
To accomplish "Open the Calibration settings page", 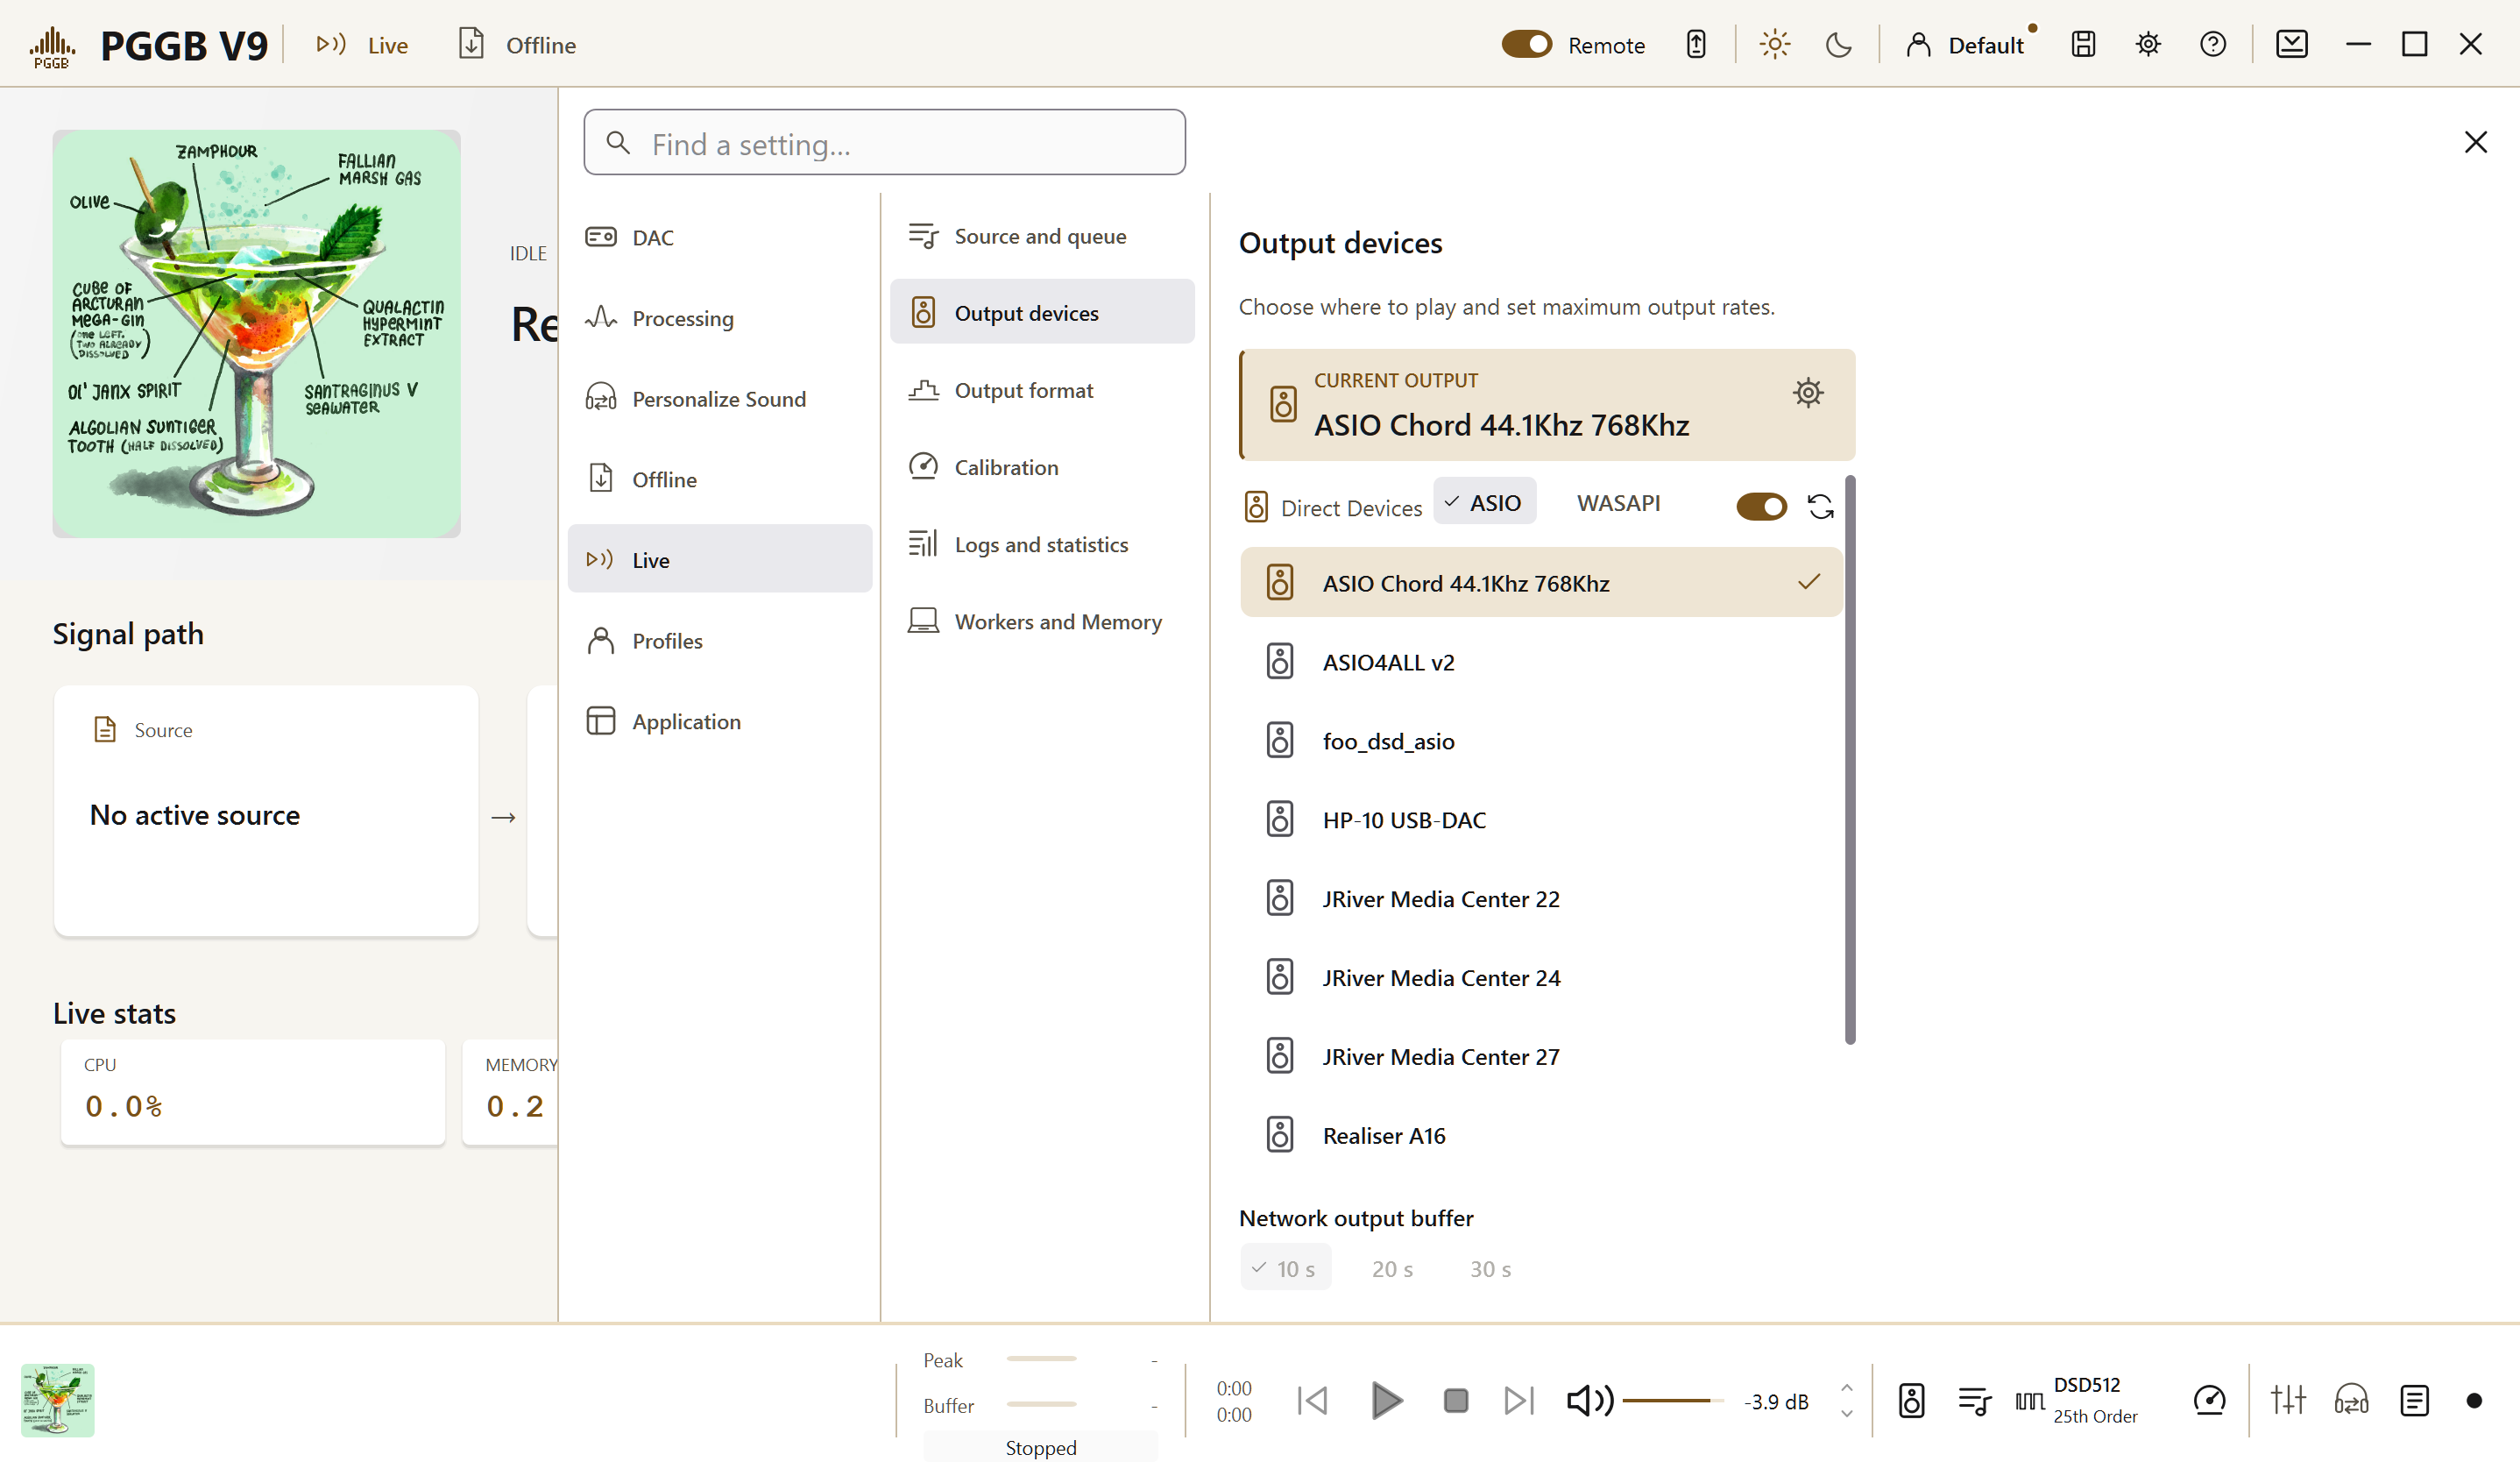I will [1042, 467].
